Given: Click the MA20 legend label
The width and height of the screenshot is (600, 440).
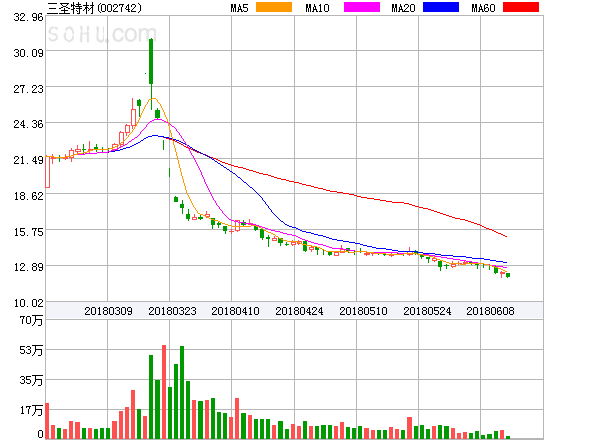Looking at the screenshot, I should click(x=403, y=8).
